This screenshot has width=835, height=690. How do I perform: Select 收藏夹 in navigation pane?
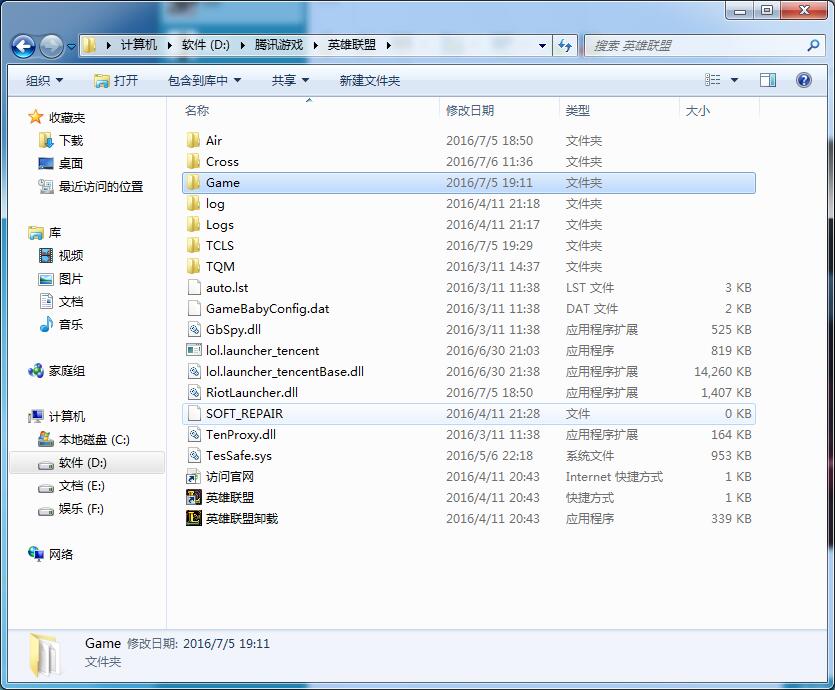(67, 118)
